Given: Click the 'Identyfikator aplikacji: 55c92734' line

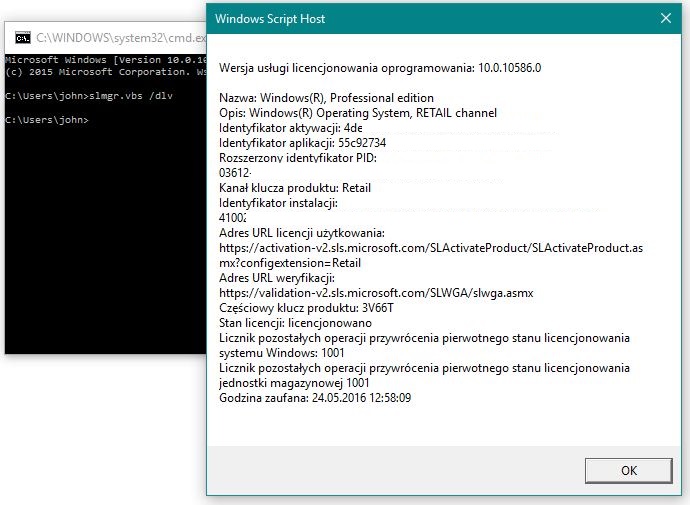Looking at the screenshot, I should pos(303,143).
